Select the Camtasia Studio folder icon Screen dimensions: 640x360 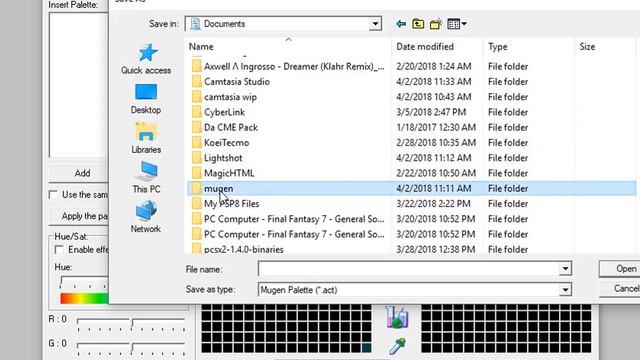point(197,82)
